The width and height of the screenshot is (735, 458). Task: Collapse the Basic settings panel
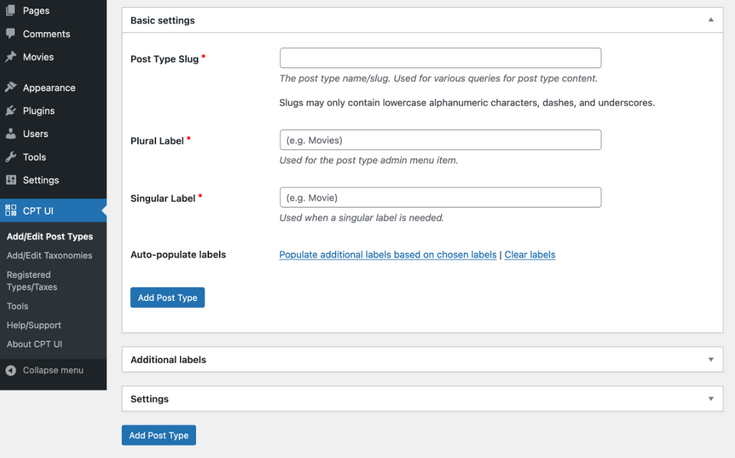(x=711, y=20)
